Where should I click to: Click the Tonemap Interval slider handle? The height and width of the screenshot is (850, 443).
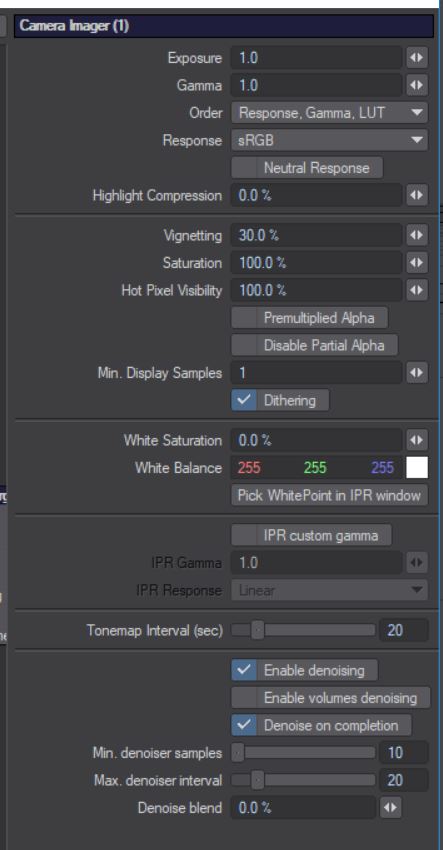258,630
